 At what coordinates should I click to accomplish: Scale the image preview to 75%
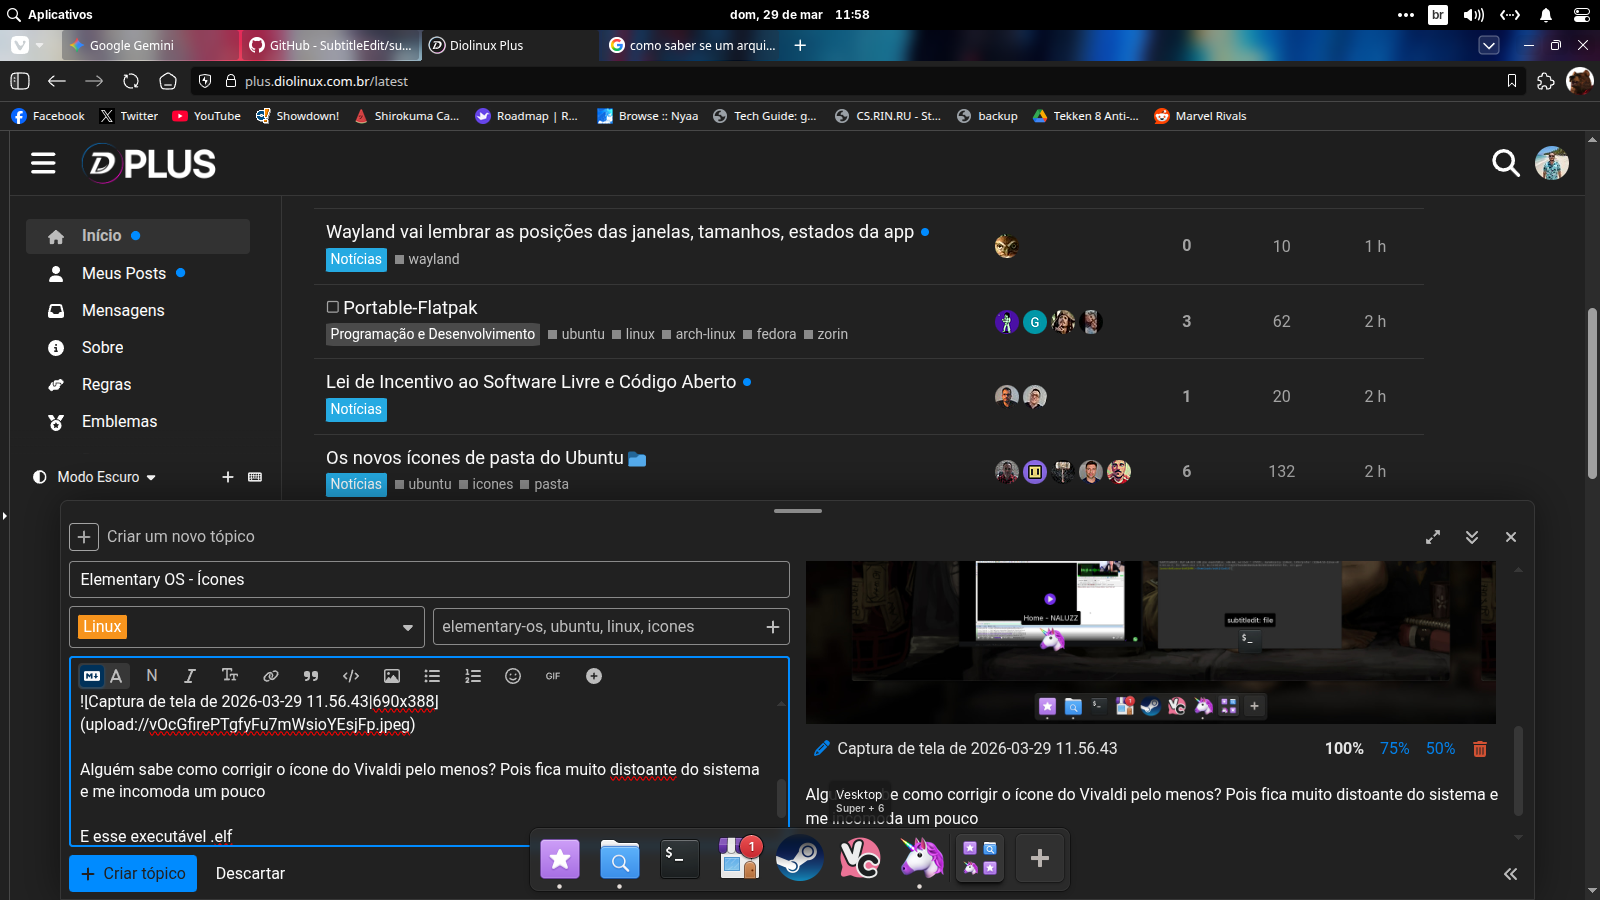(1394, 749)
